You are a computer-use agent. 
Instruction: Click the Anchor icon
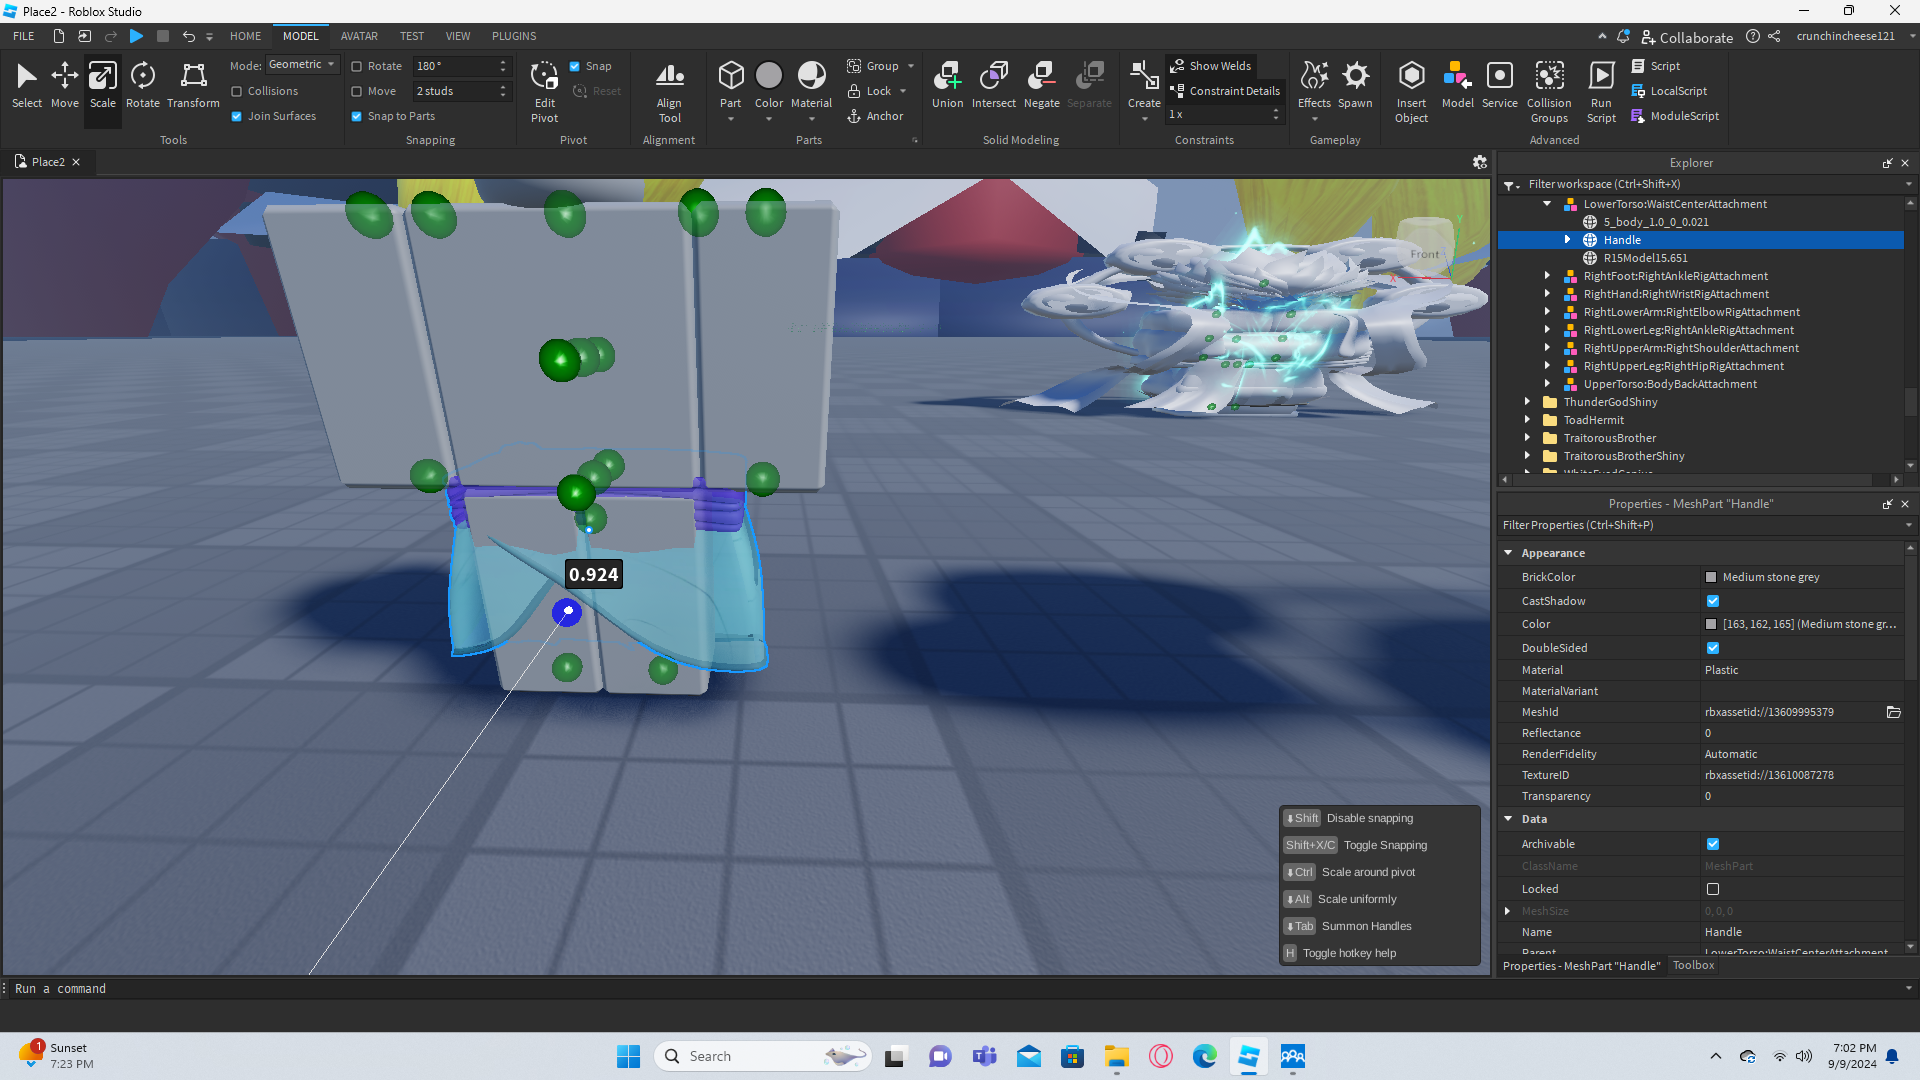(855, 116)
